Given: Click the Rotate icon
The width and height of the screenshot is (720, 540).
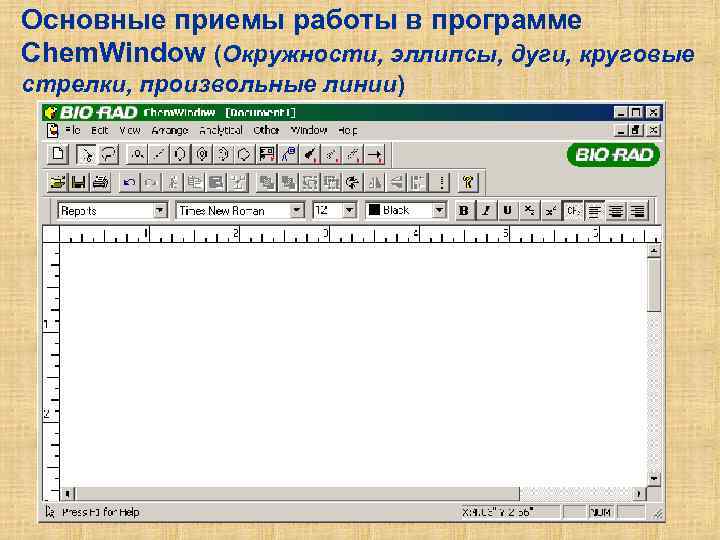Looking at the screenshot, I should (353, 183).
